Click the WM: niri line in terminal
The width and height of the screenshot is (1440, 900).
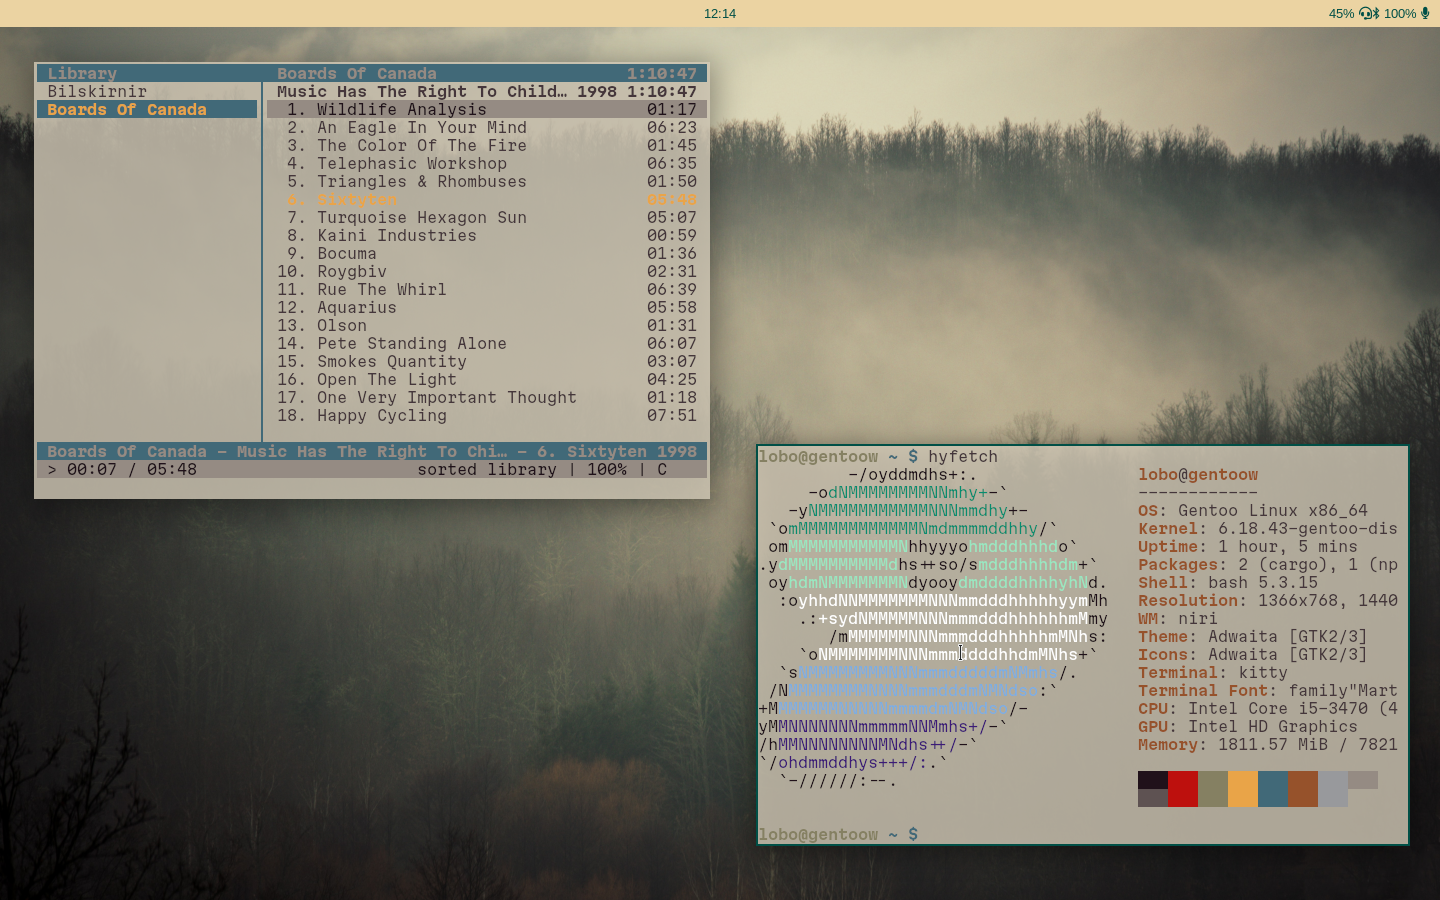1178,618
